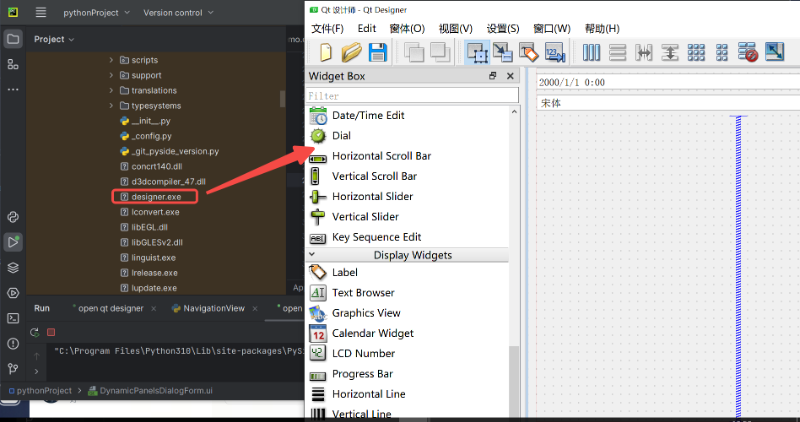This screenshot has height=422, width=800.
Task: Switch to Edit Tab Order mode
Action: (553, 52)
